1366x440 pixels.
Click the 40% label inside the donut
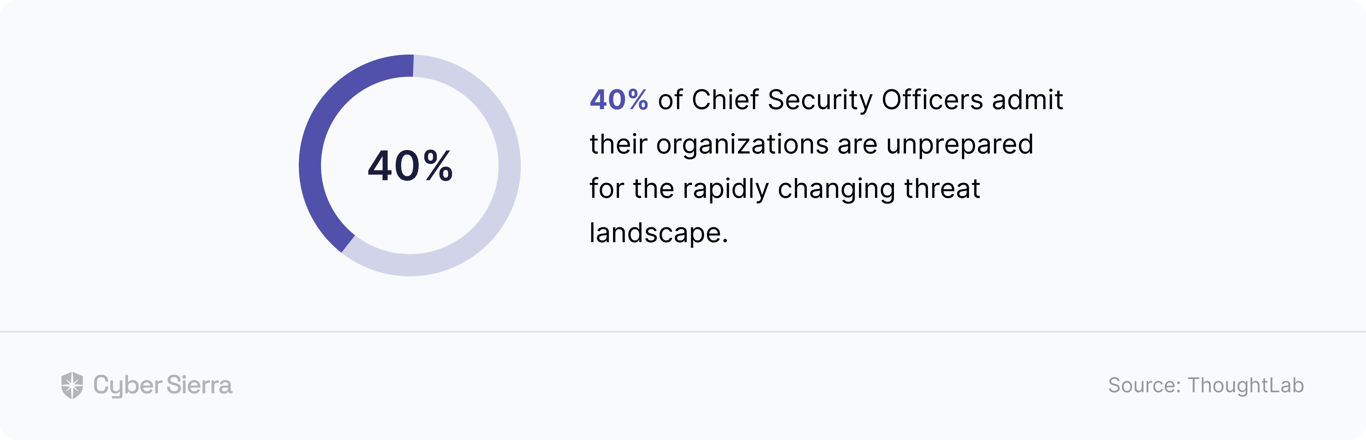pyautogui.click(x=410, y=166)
